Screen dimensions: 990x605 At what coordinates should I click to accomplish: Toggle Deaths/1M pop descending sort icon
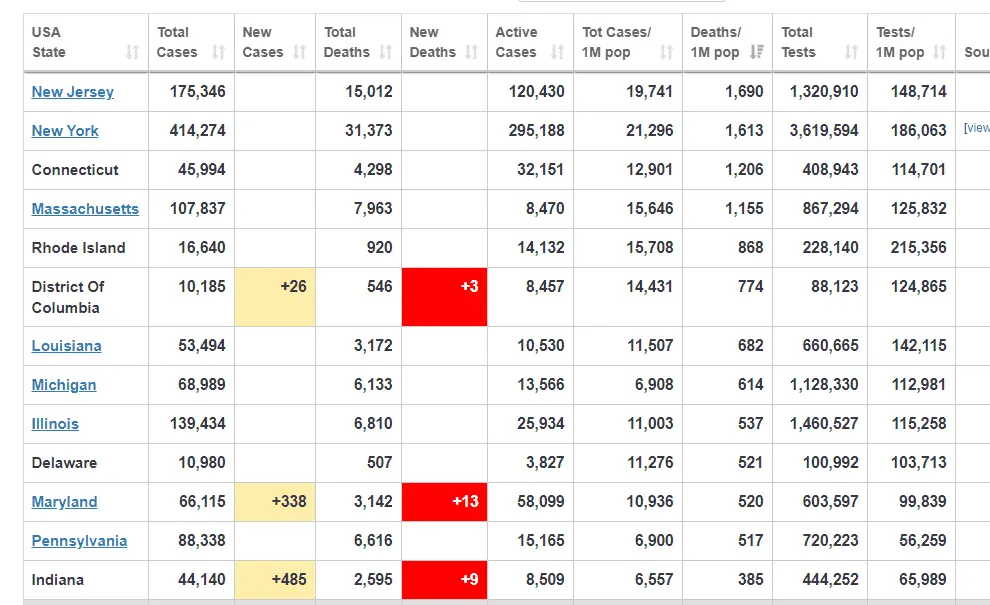click(757, 52)
